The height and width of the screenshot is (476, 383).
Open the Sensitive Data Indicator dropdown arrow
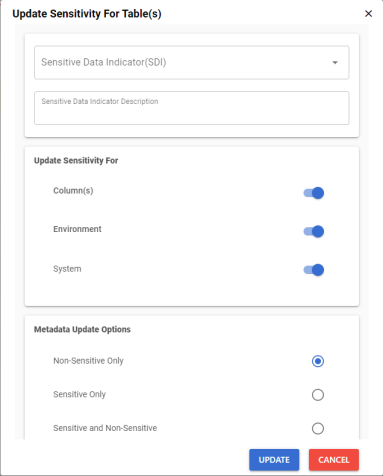[x=335, y=63]
